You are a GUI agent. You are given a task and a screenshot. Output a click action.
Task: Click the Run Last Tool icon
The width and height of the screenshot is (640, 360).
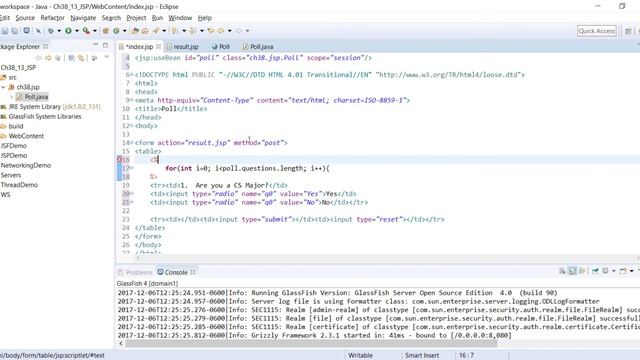86,31
